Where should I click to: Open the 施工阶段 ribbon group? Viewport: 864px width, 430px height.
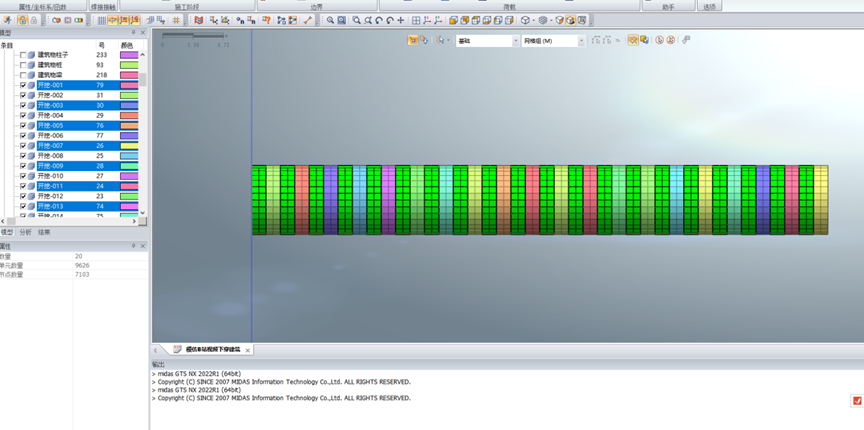coord(187,7)
